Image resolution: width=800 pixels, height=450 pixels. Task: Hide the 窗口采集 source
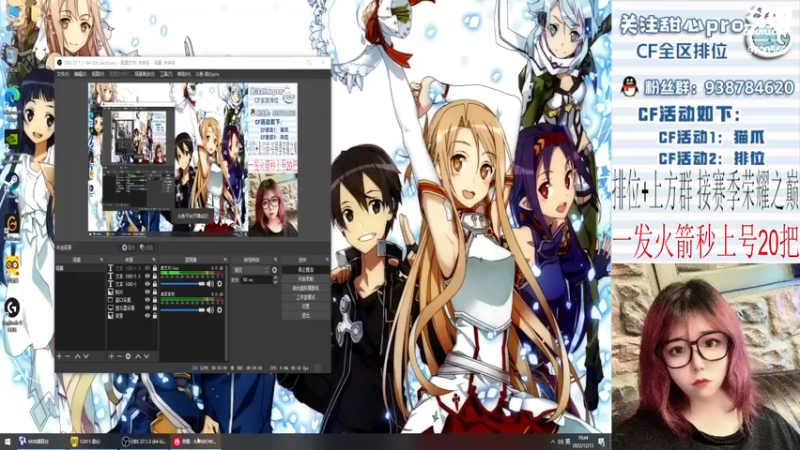(x=147, y=300)
